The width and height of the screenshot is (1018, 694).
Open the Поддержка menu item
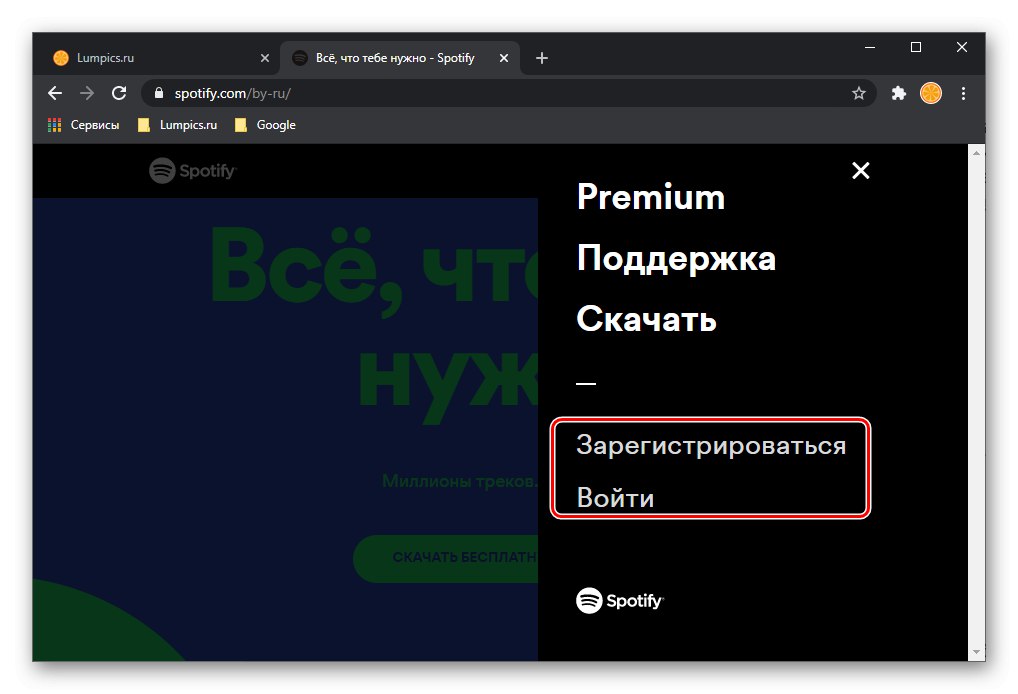pyautogui.click(x=676, y=259)
